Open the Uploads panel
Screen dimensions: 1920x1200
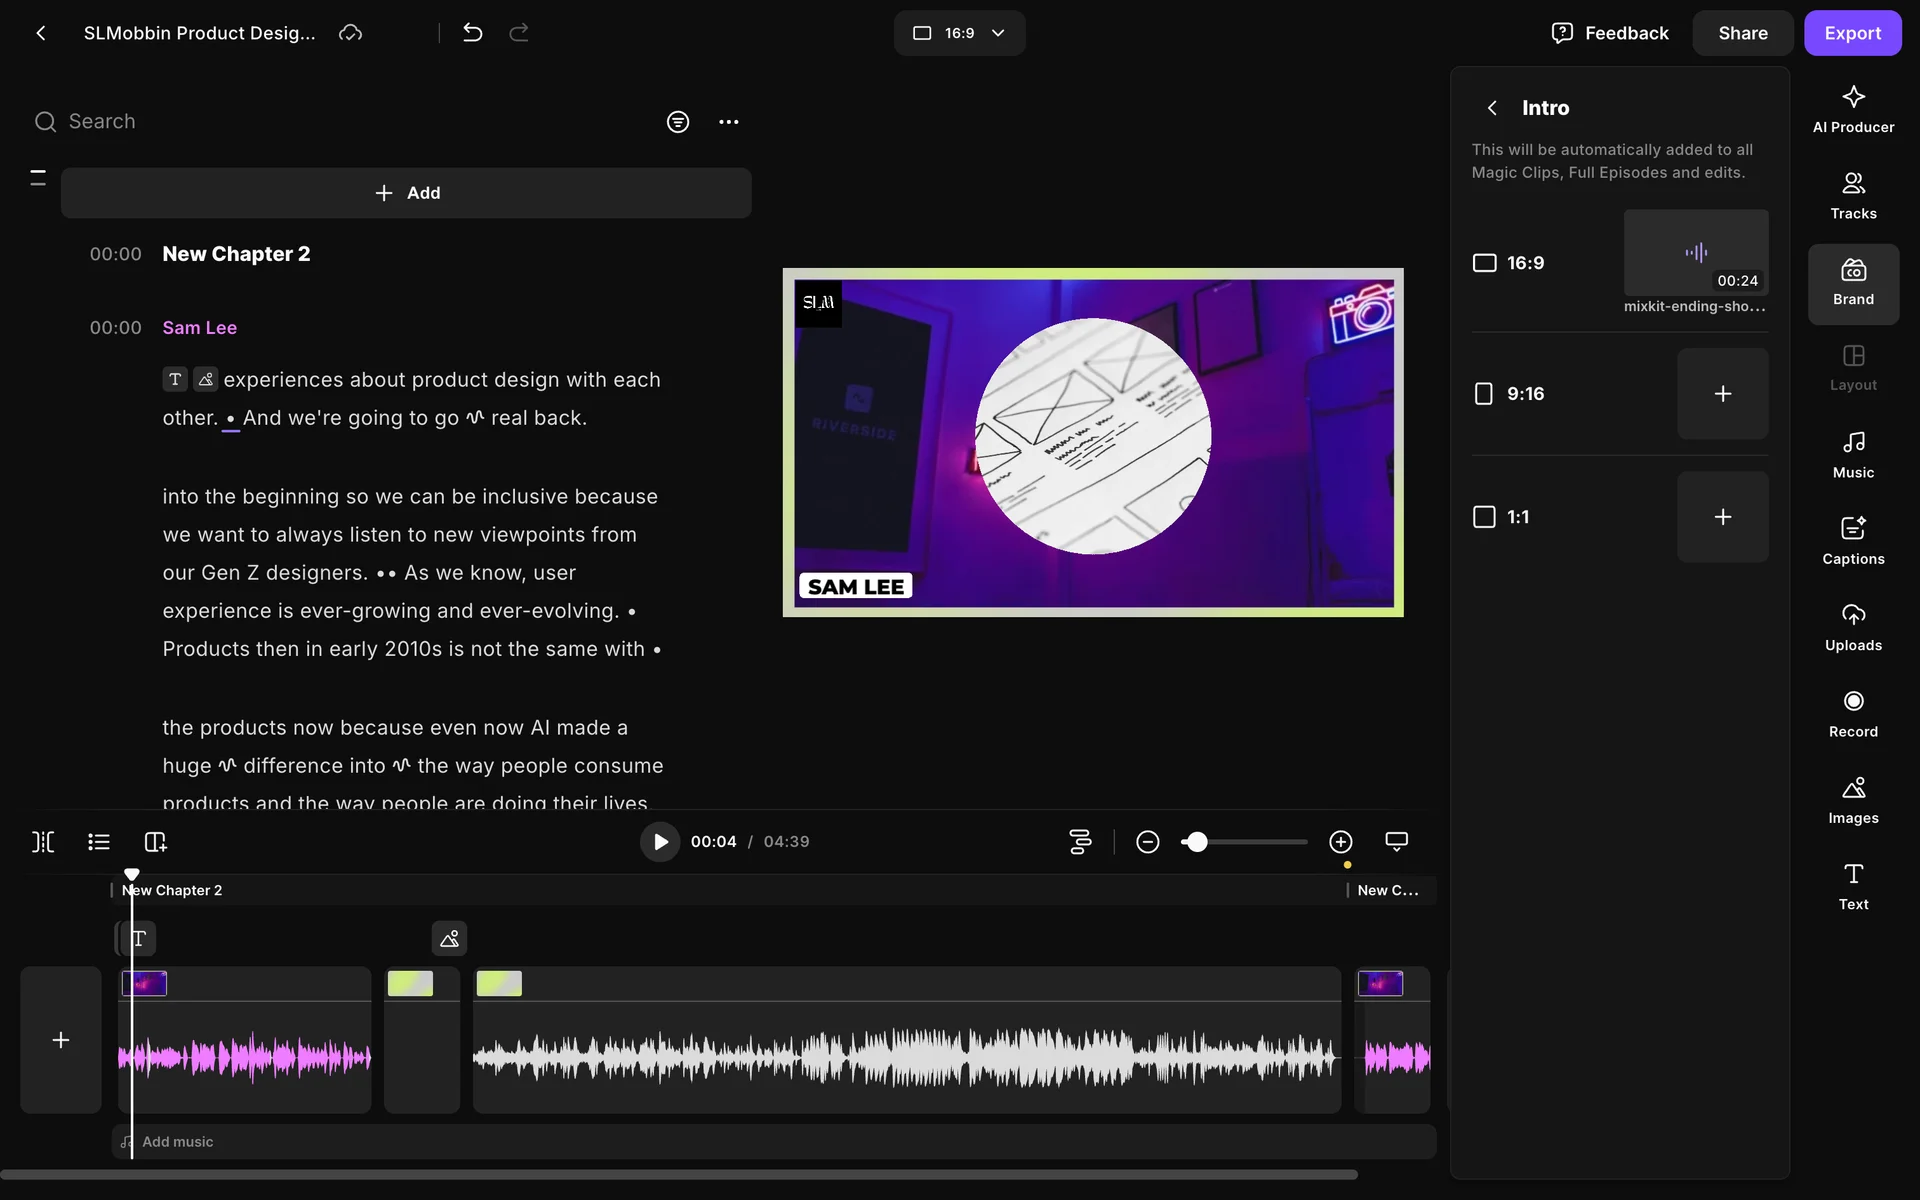[x=1852, y=627]
